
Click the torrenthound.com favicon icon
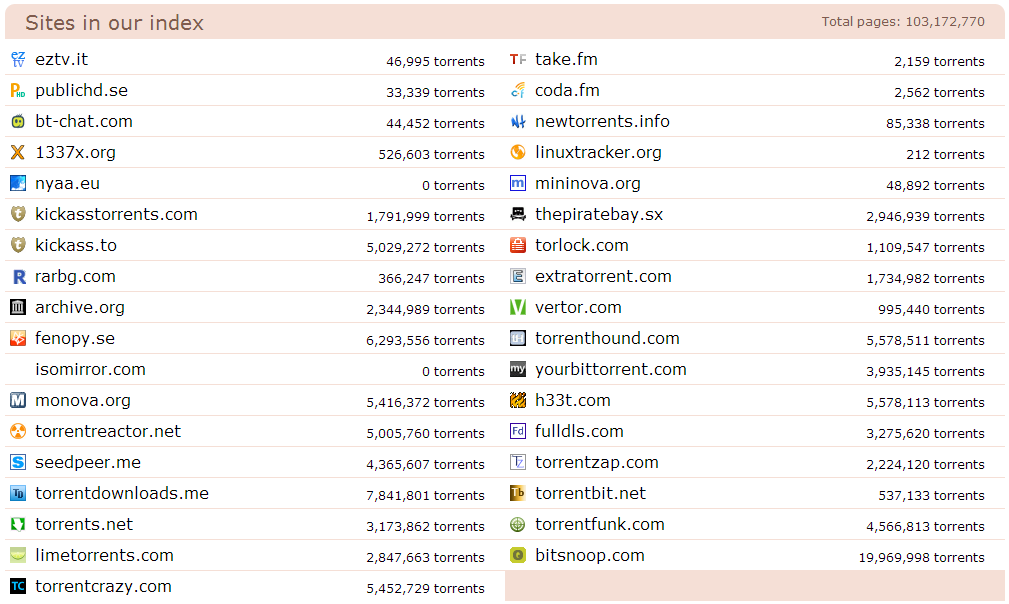pos(518,338)
